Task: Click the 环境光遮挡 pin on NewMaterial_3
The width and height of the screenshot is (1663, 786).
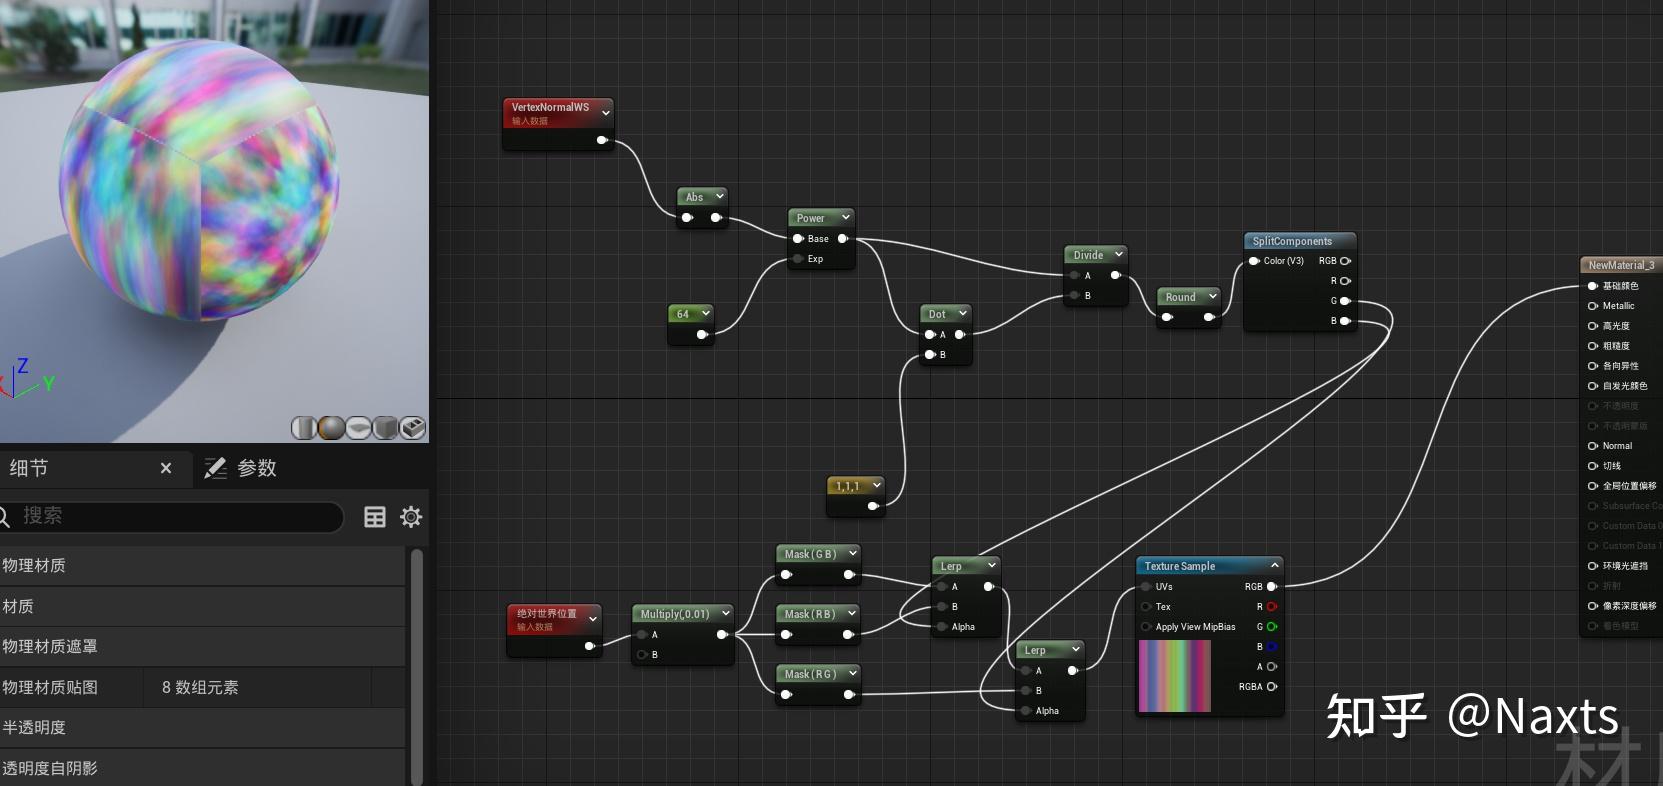Action: click(x=1593, y=566)
